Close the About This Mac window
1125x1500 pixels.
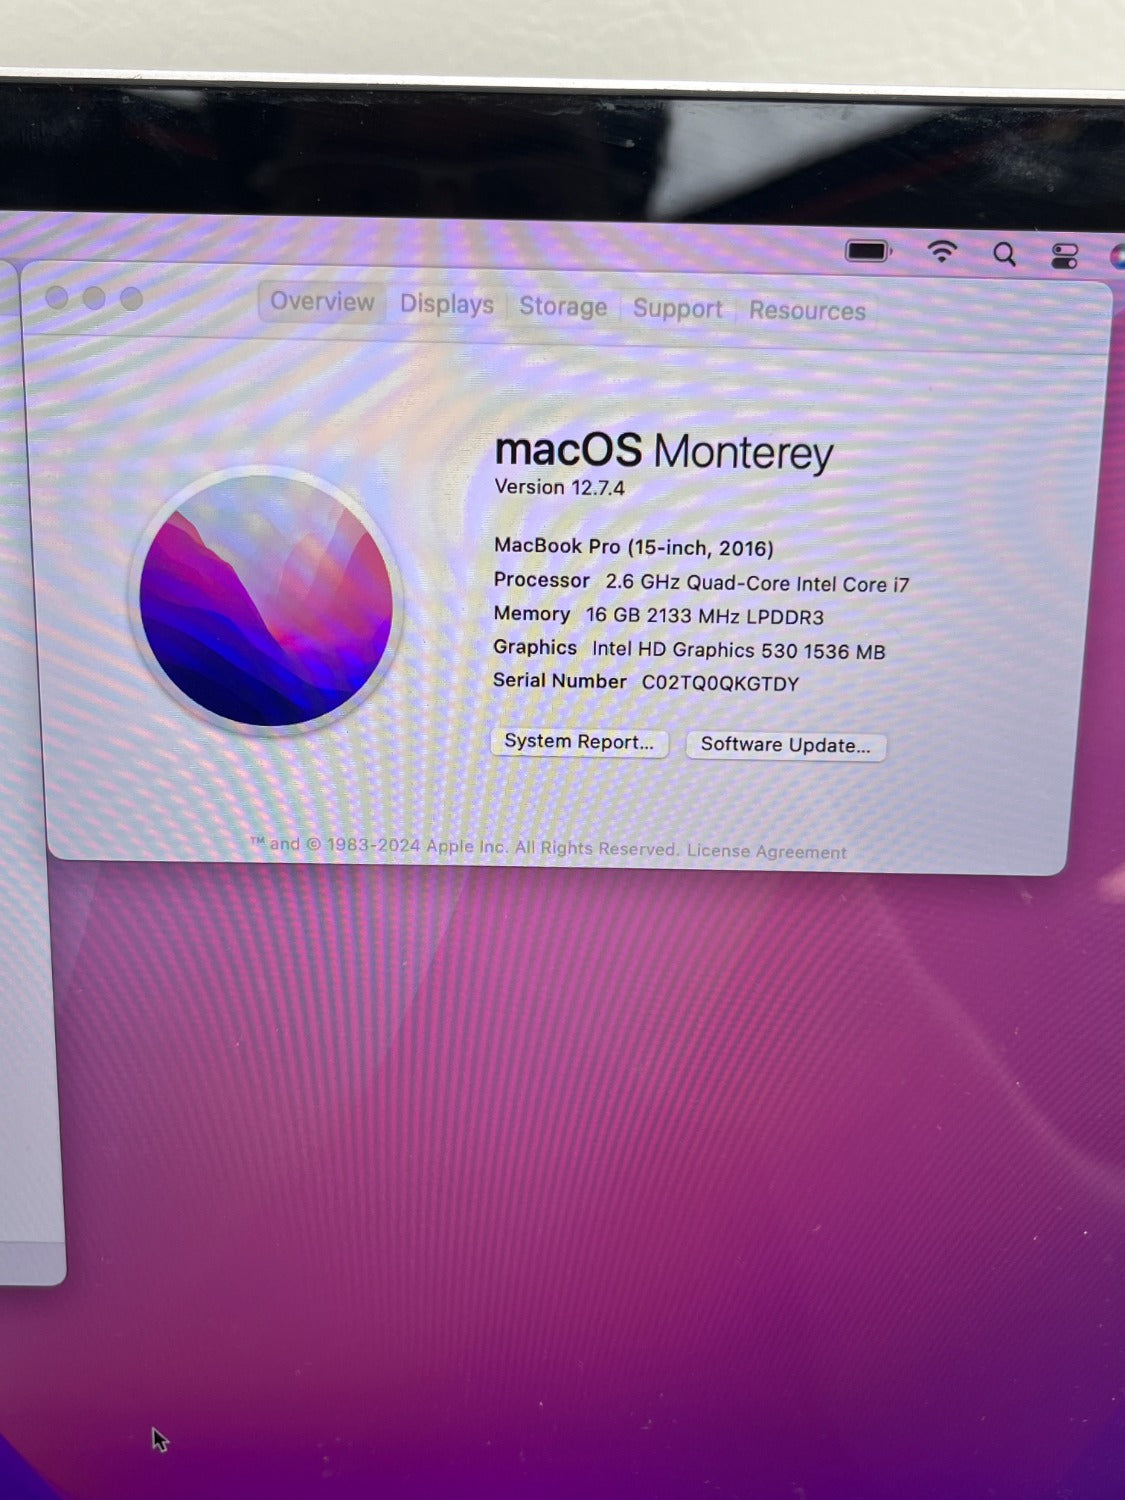click(57, 297)
